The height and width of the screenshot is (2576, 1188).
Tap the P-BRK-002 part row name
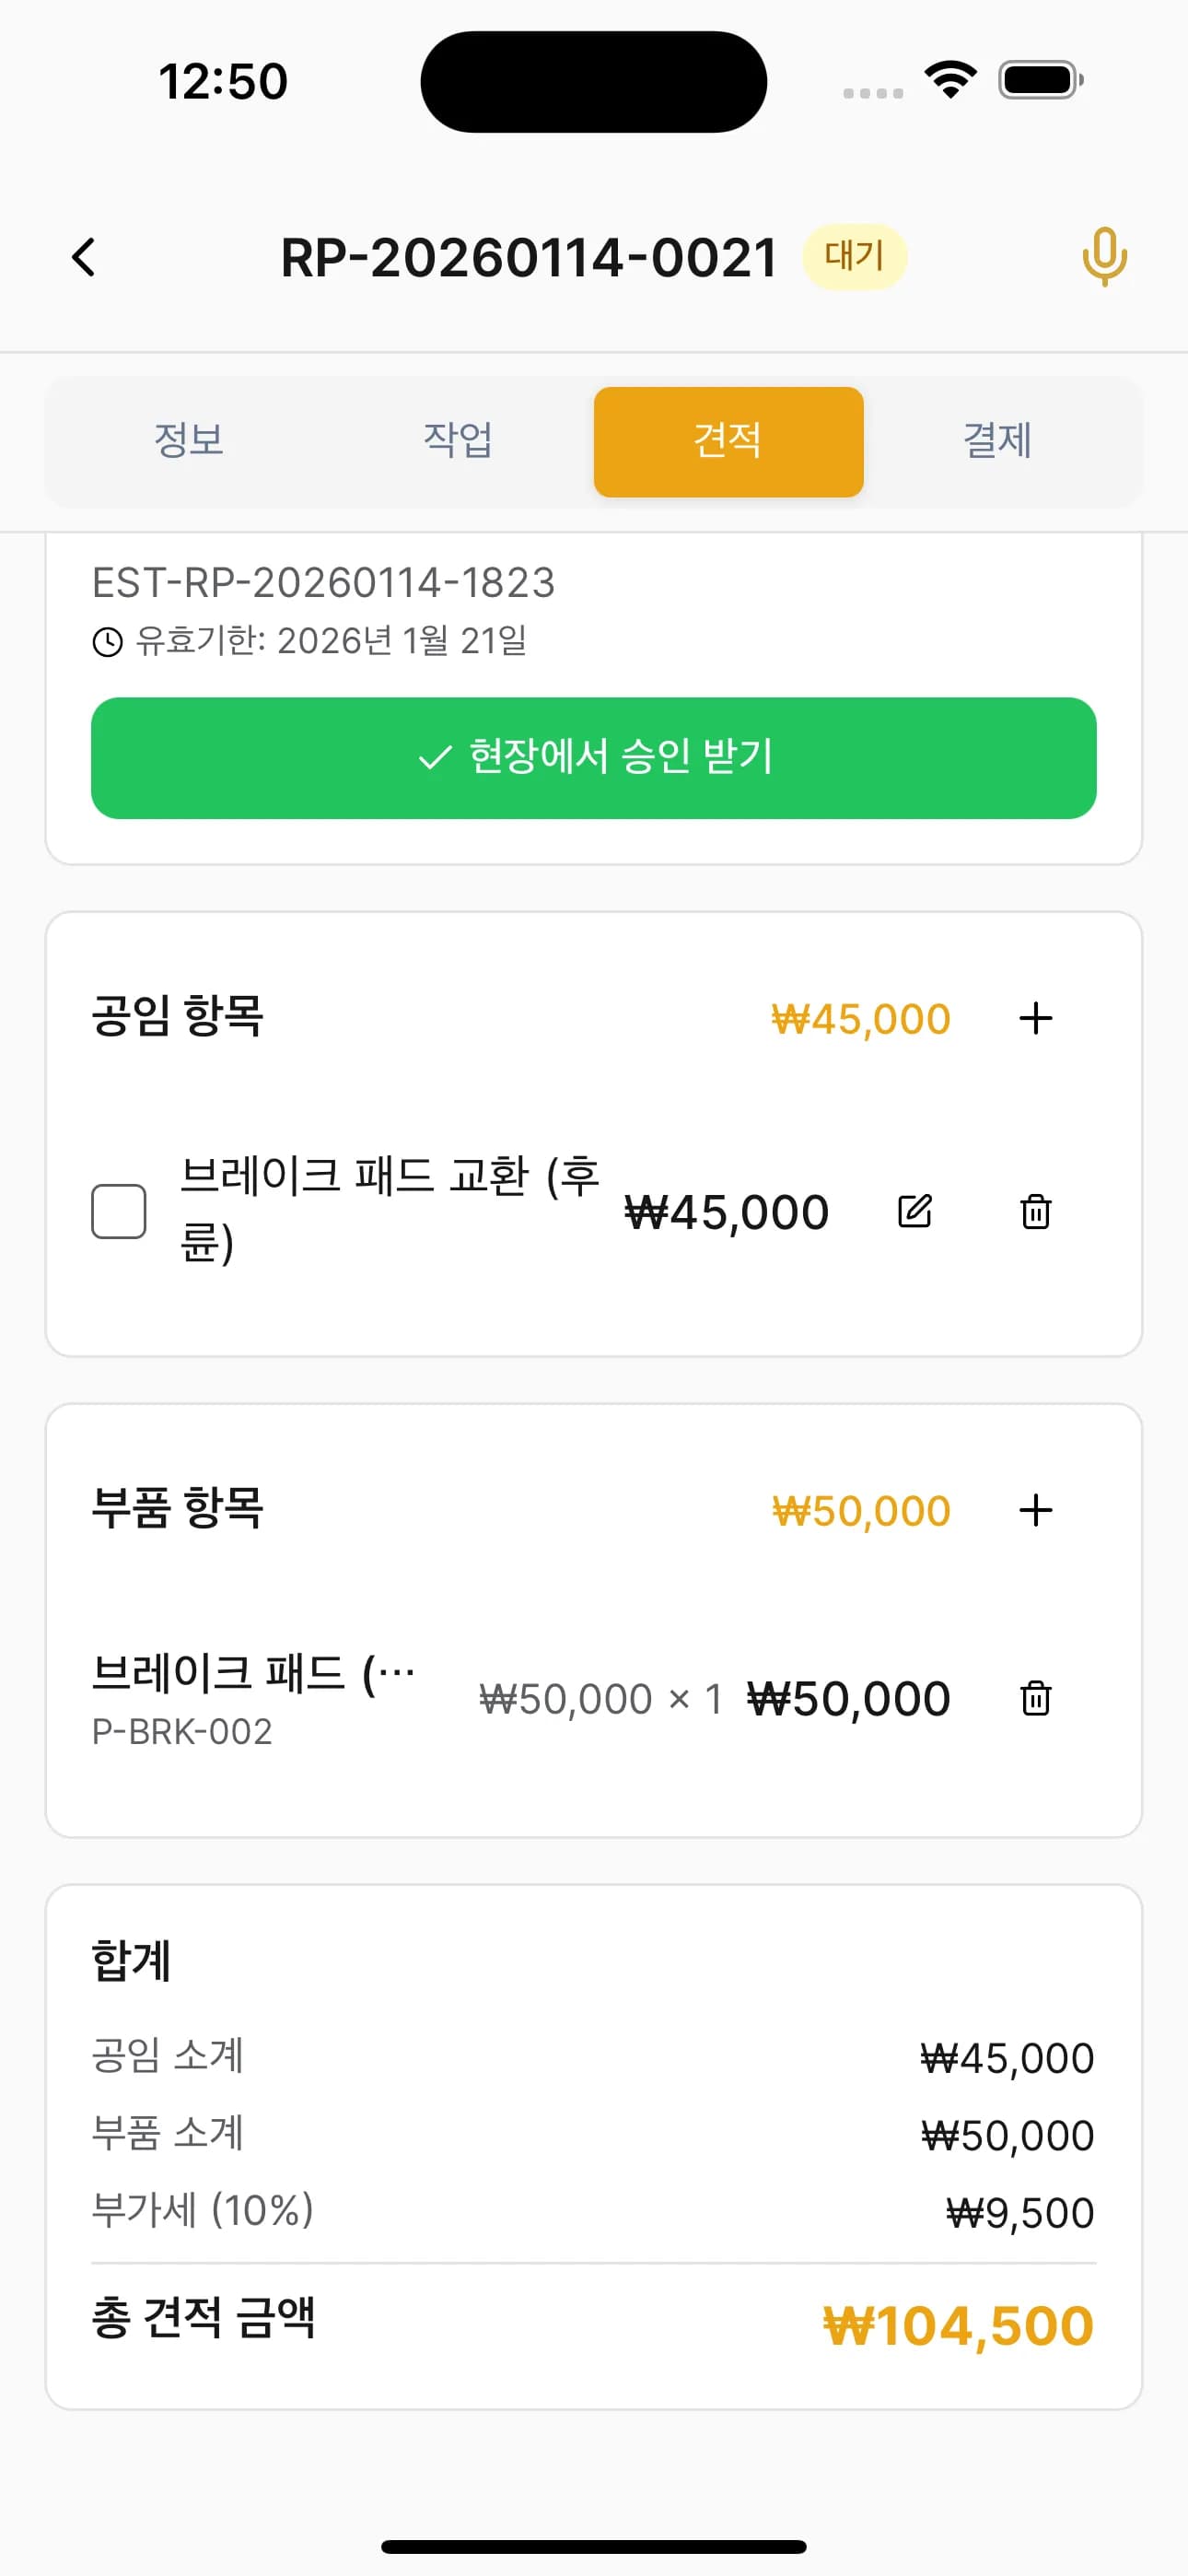point(253,1674)
